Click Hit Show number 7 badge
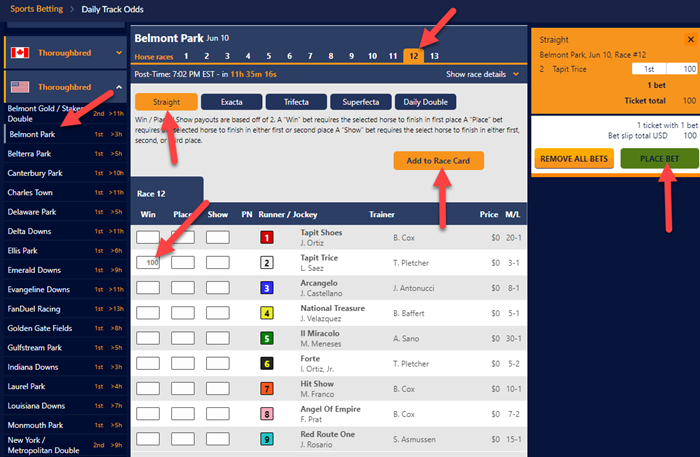This screenshot has width=700, height=457. click(267, 389)
